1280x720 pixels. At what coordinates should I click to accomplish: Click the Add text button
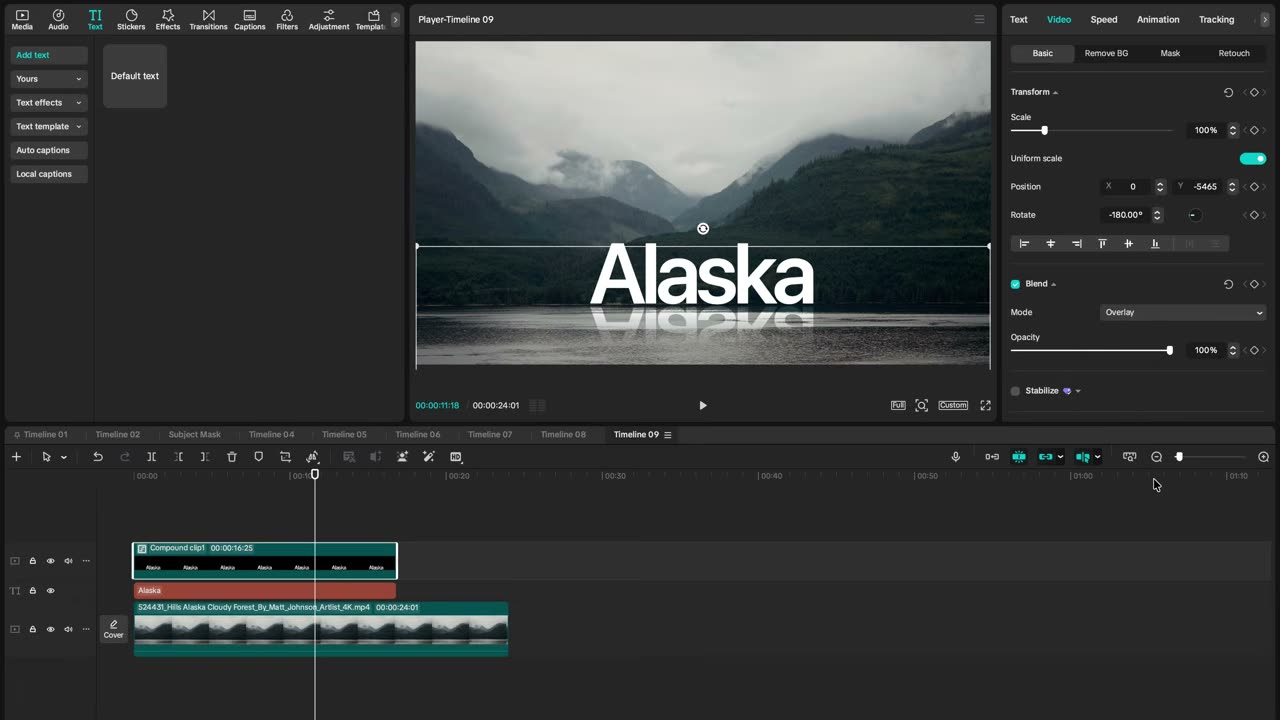[x=49, y=55]
